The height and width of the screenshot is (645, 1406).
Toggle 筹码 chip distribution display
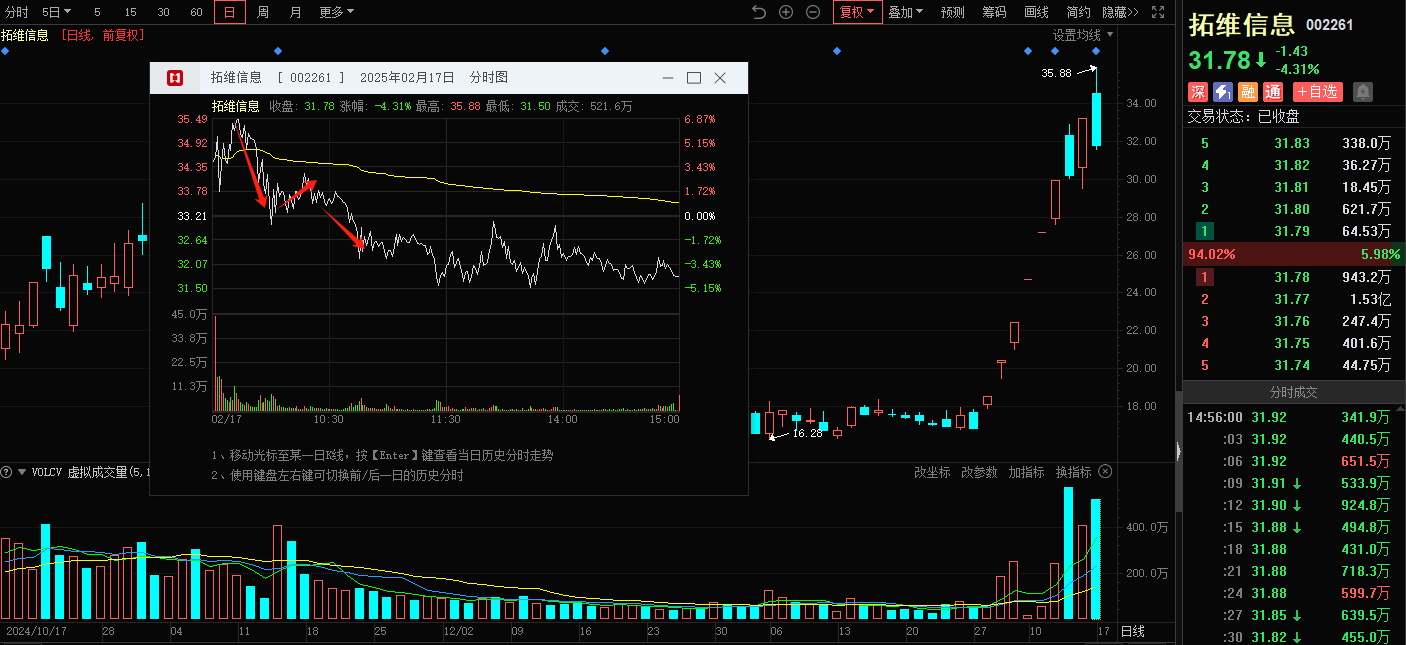(x=994, y=12)
